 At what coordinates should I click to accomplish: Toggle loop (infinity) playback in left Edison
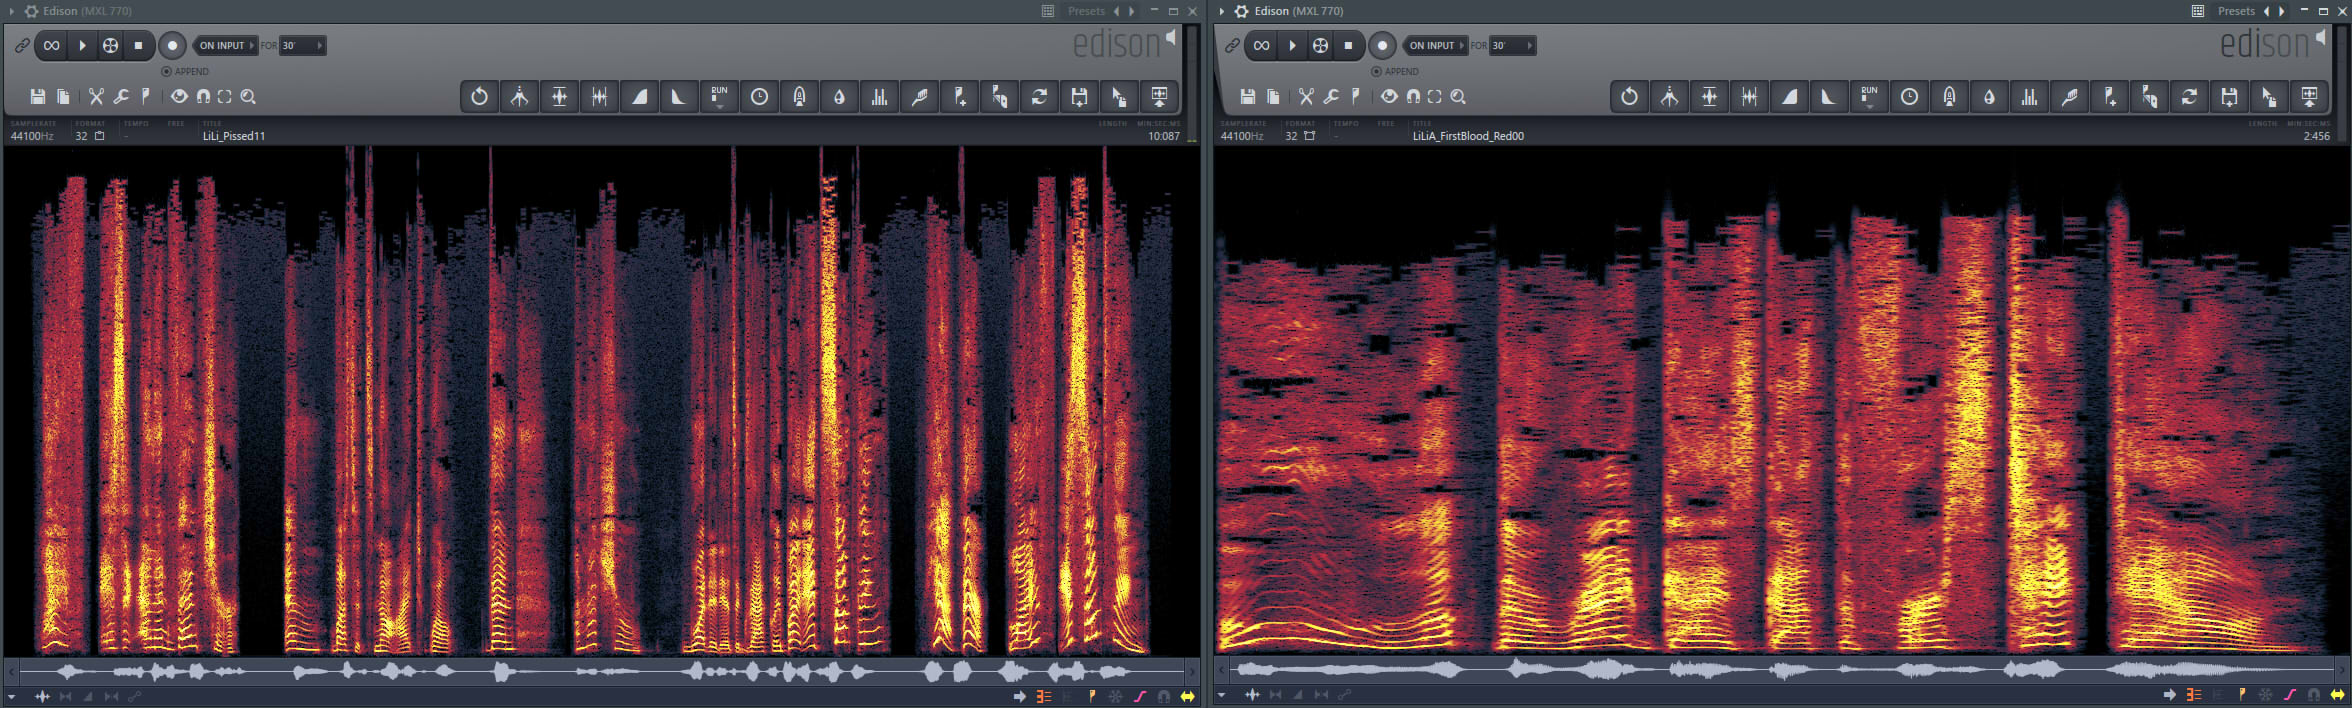pyautogui.click(x=51, y=46)
